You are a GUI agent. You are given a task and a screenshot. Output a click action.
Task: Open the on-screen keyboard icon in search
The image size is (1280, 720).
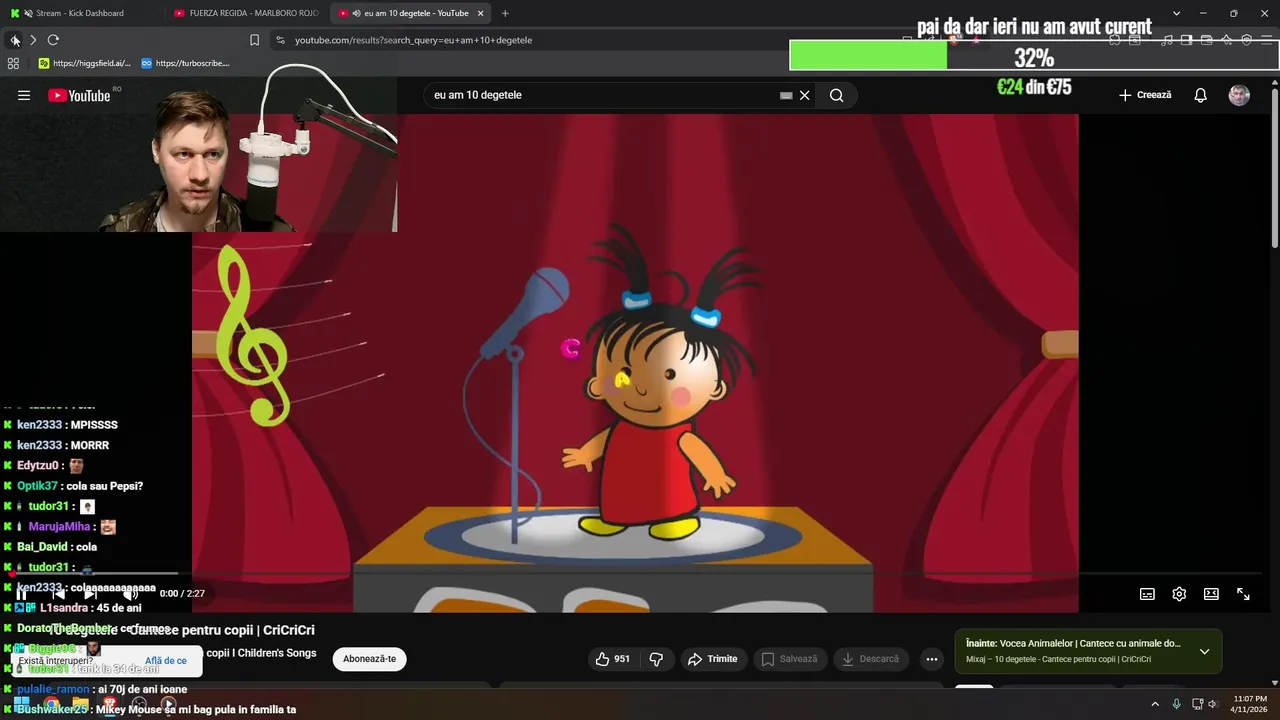786,95
